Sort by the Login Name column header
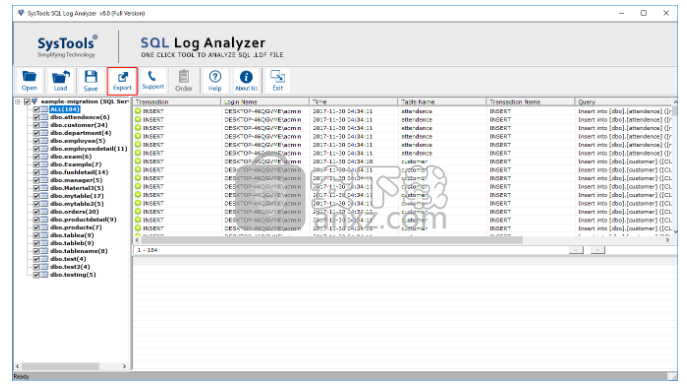Image resolution: width=687 pixels, height=386 pixels. pyautogui.click(x=266, y=102)
